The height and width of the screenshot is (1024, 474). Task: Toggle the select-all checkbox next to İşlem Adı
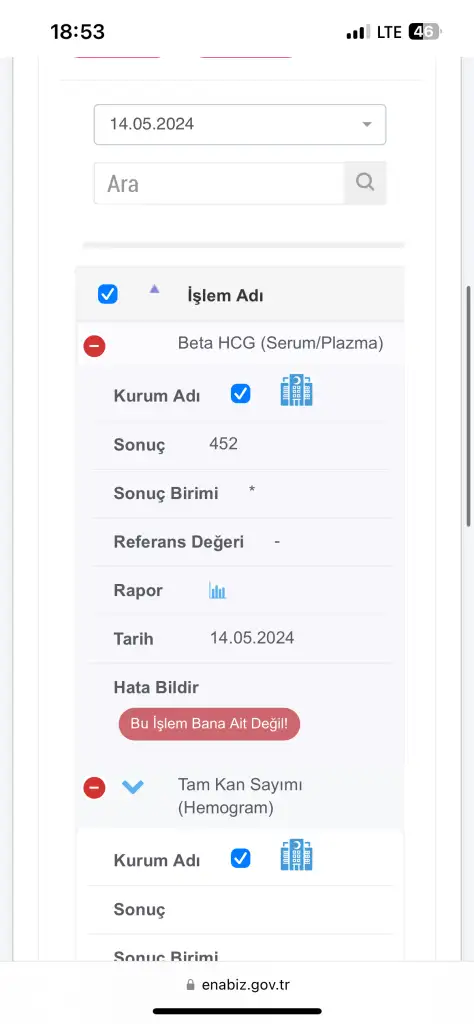pyautogui.click(x=108, y=295)
